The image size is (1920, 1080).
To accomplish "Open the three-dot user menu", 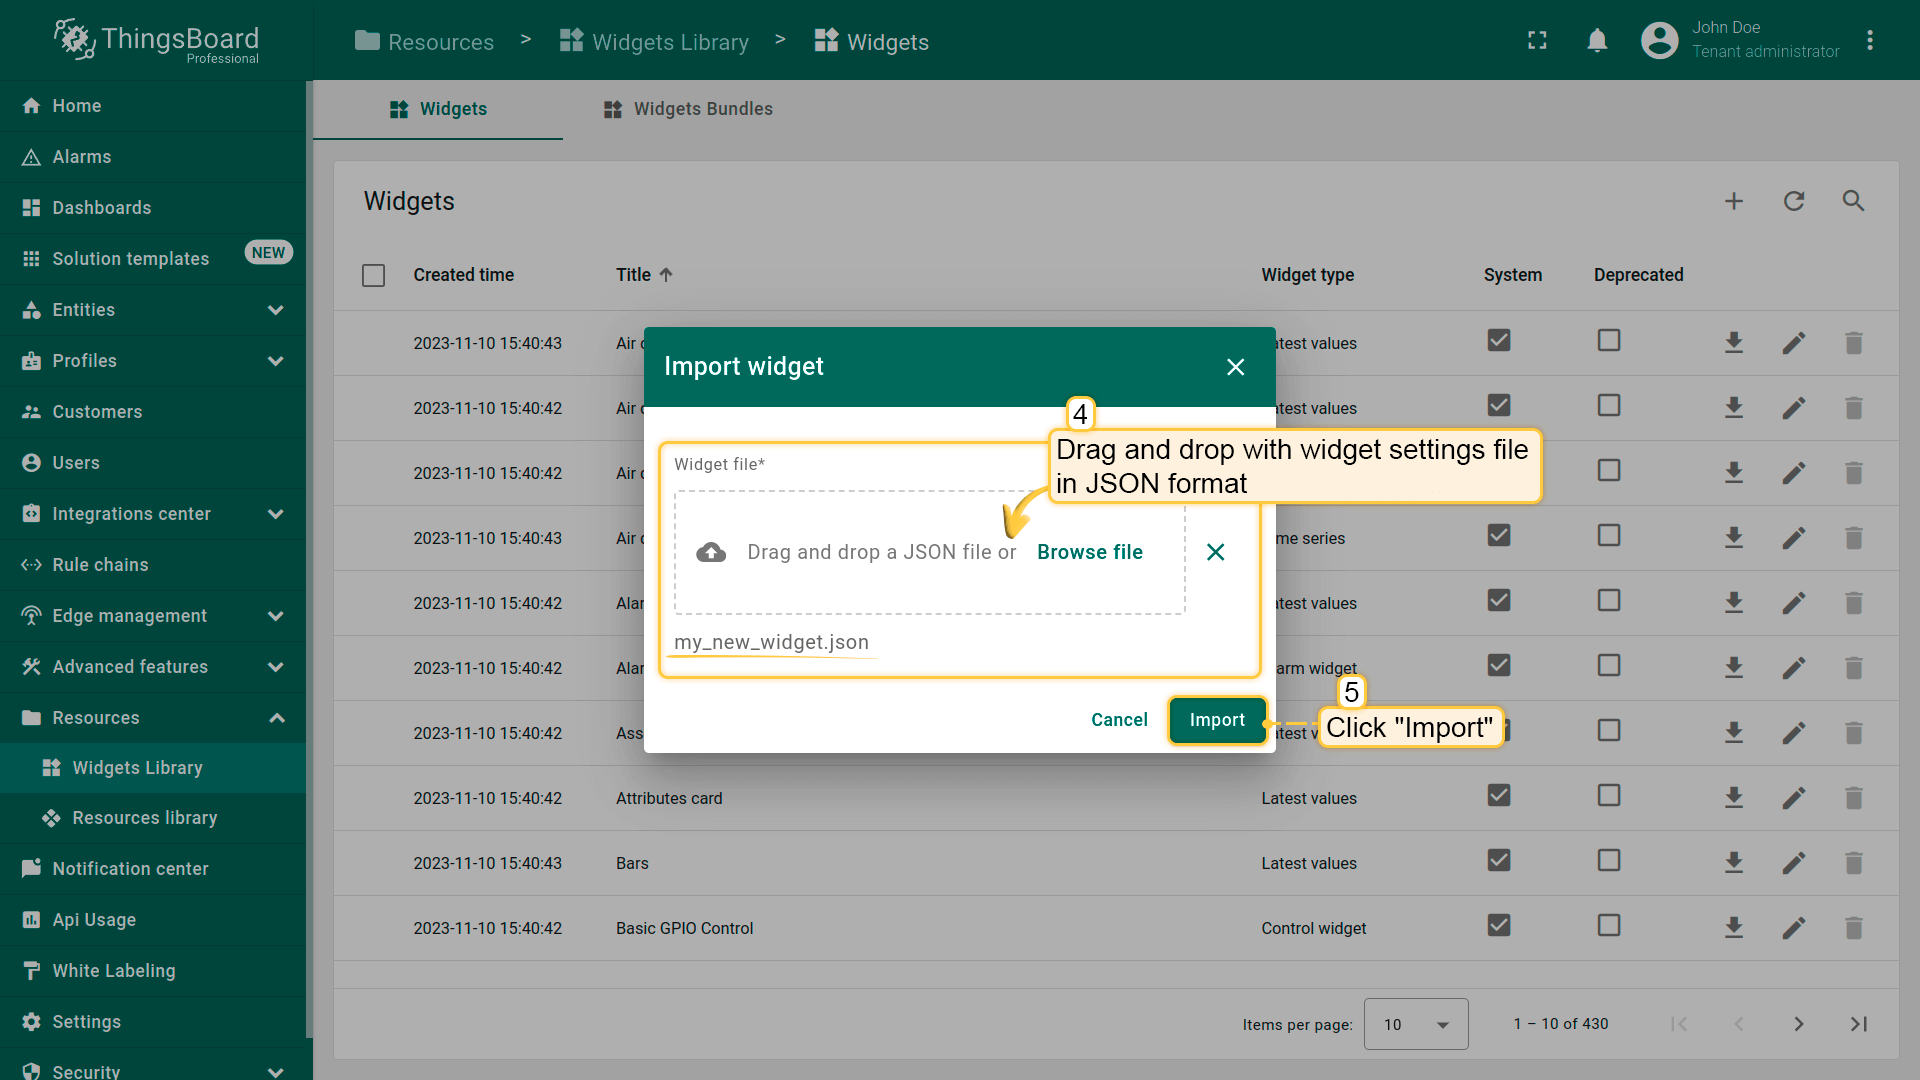I will [x=1870, y=40].
